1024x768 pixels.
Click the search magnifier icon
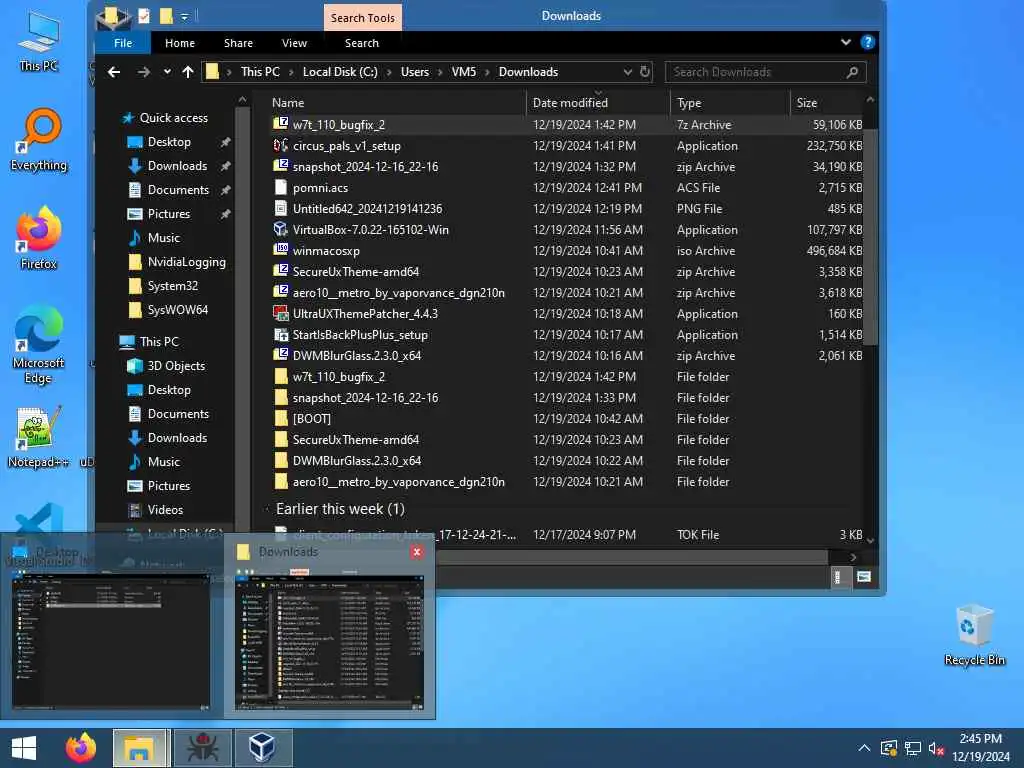point(852,72)
